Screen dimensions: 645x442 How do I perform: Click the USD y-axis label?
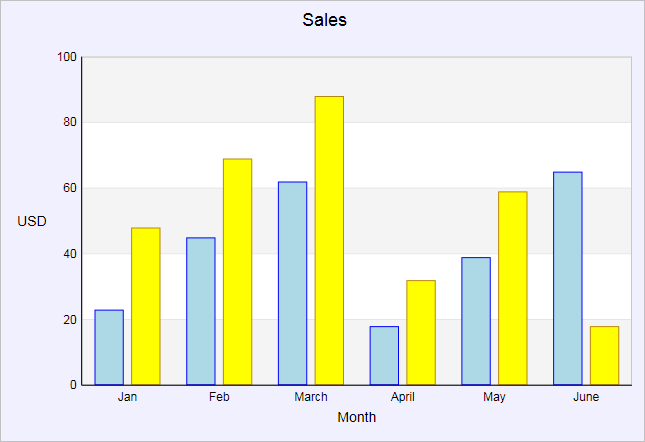[x=32, y=221]
